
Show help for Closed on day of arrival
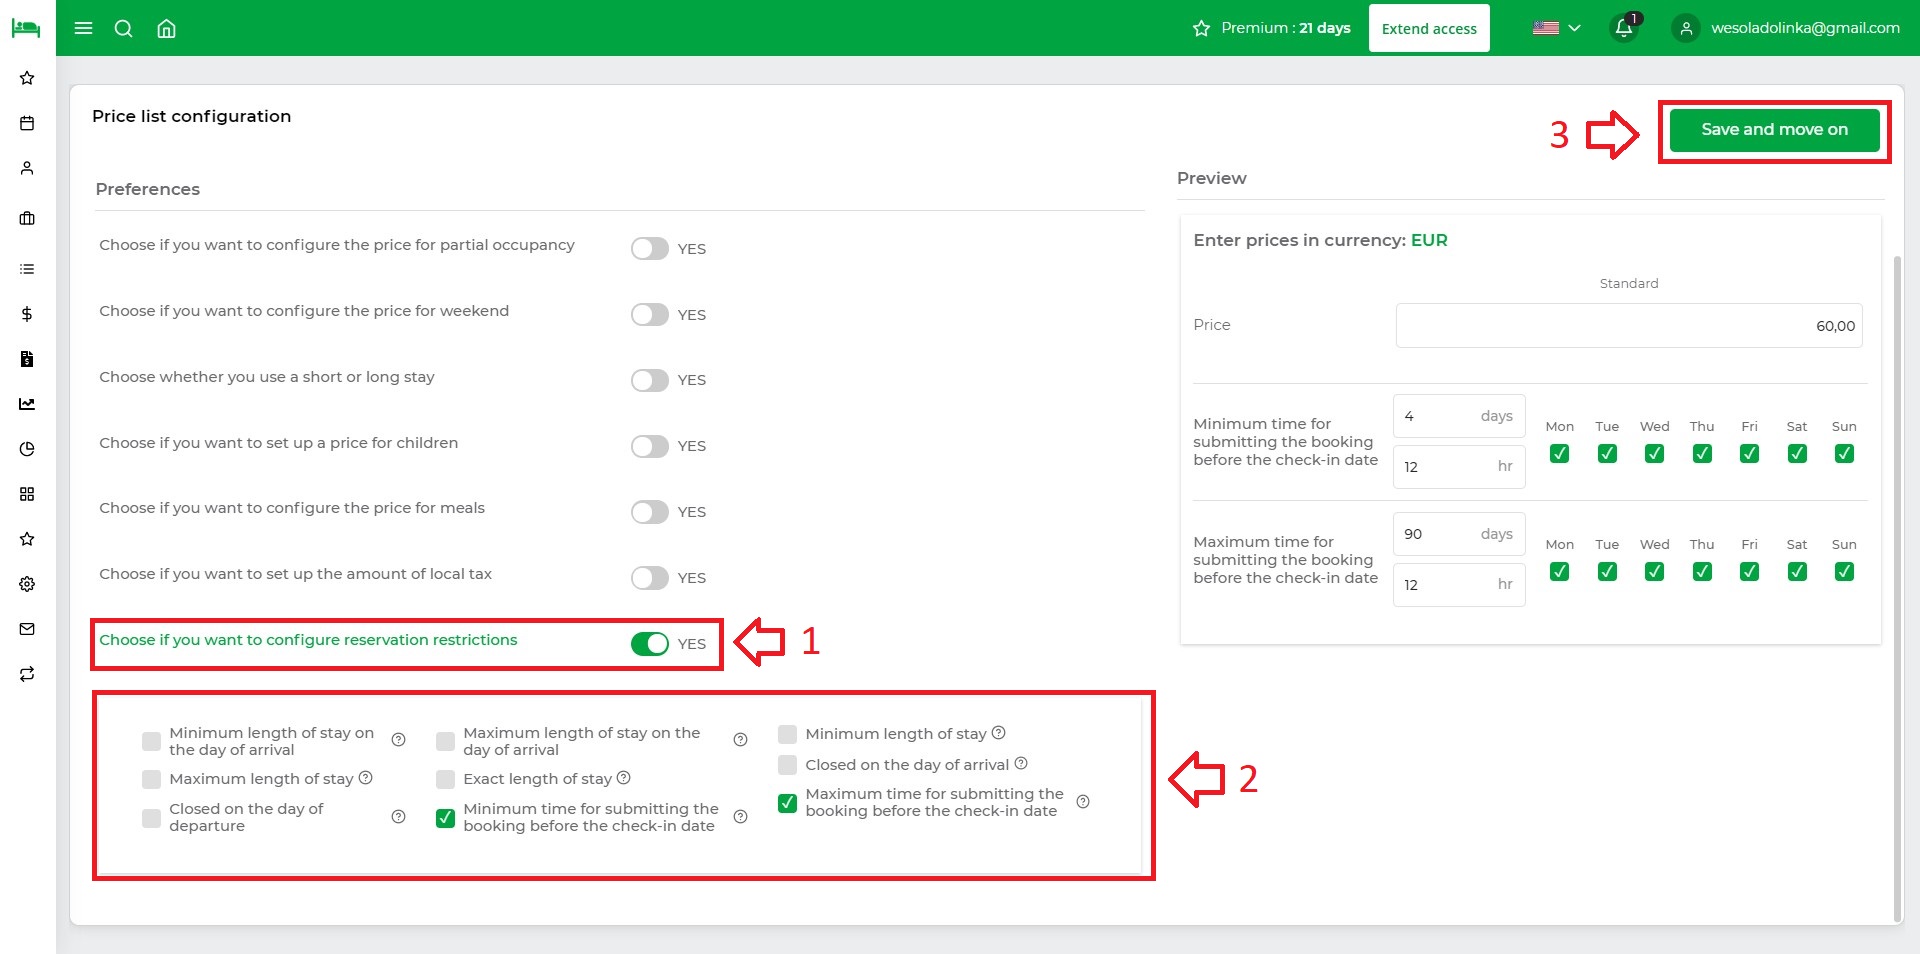[x=1021, y=764]
